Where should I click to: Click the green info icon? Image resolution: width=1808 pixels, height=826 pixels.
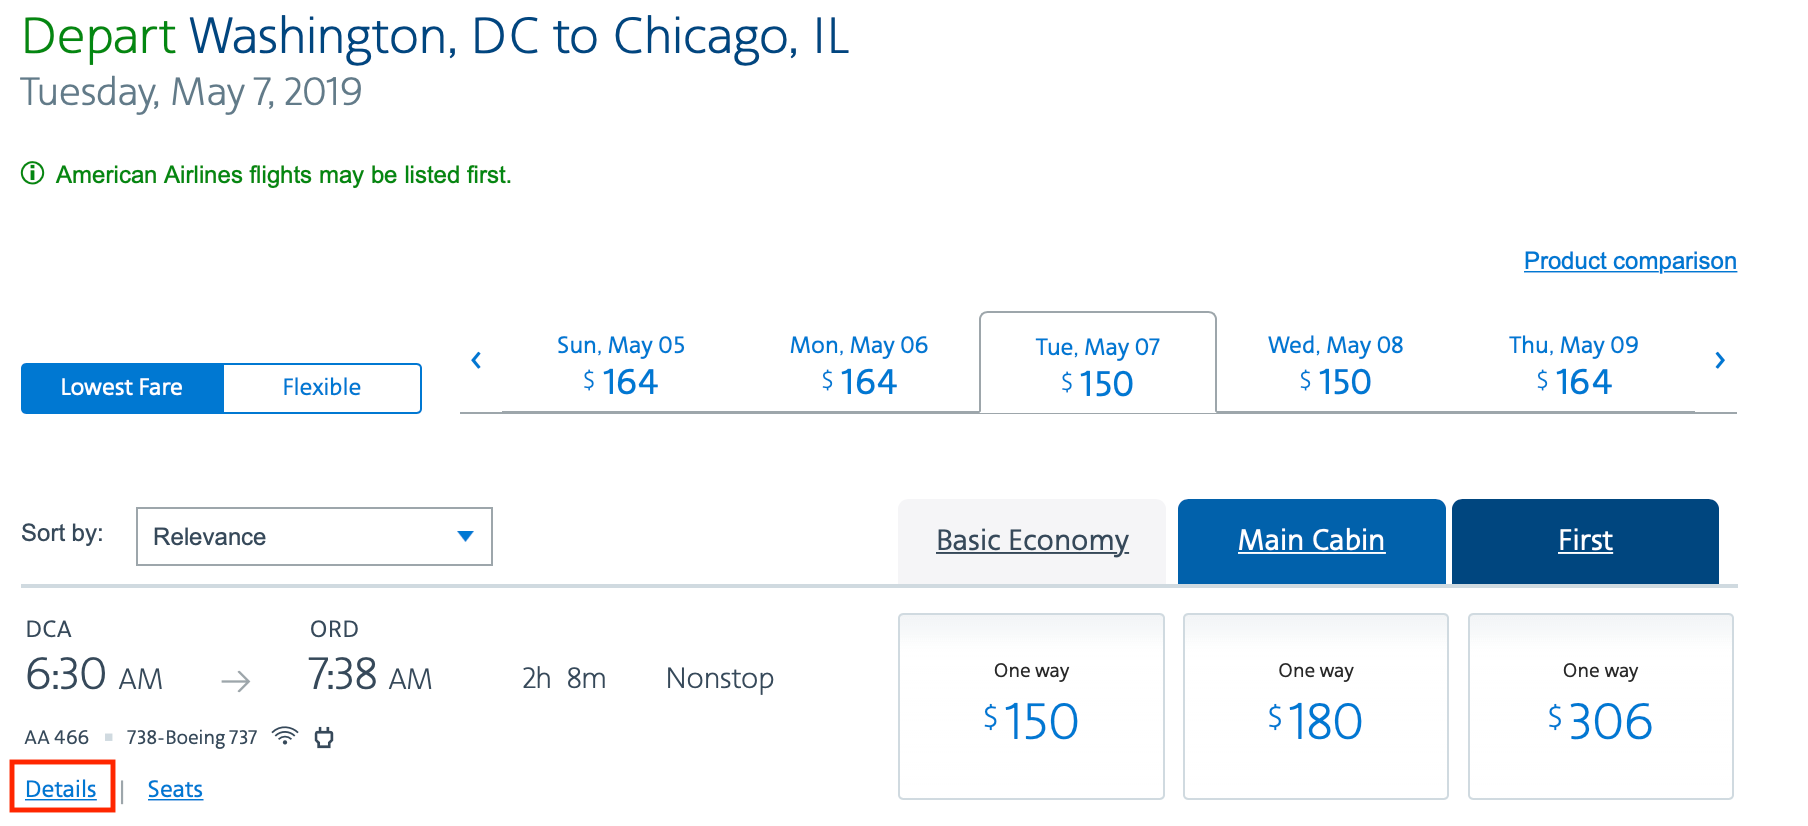[33, 174]
